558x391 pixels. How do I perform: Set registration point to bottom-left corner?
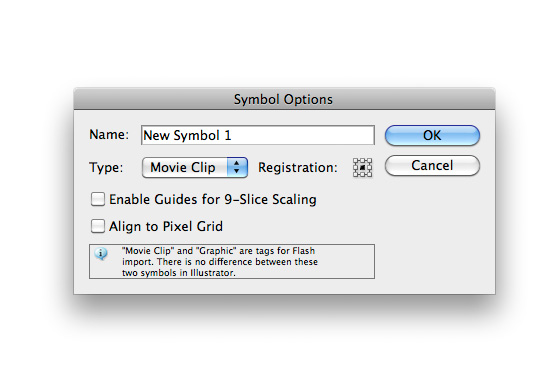coord(356,174)
